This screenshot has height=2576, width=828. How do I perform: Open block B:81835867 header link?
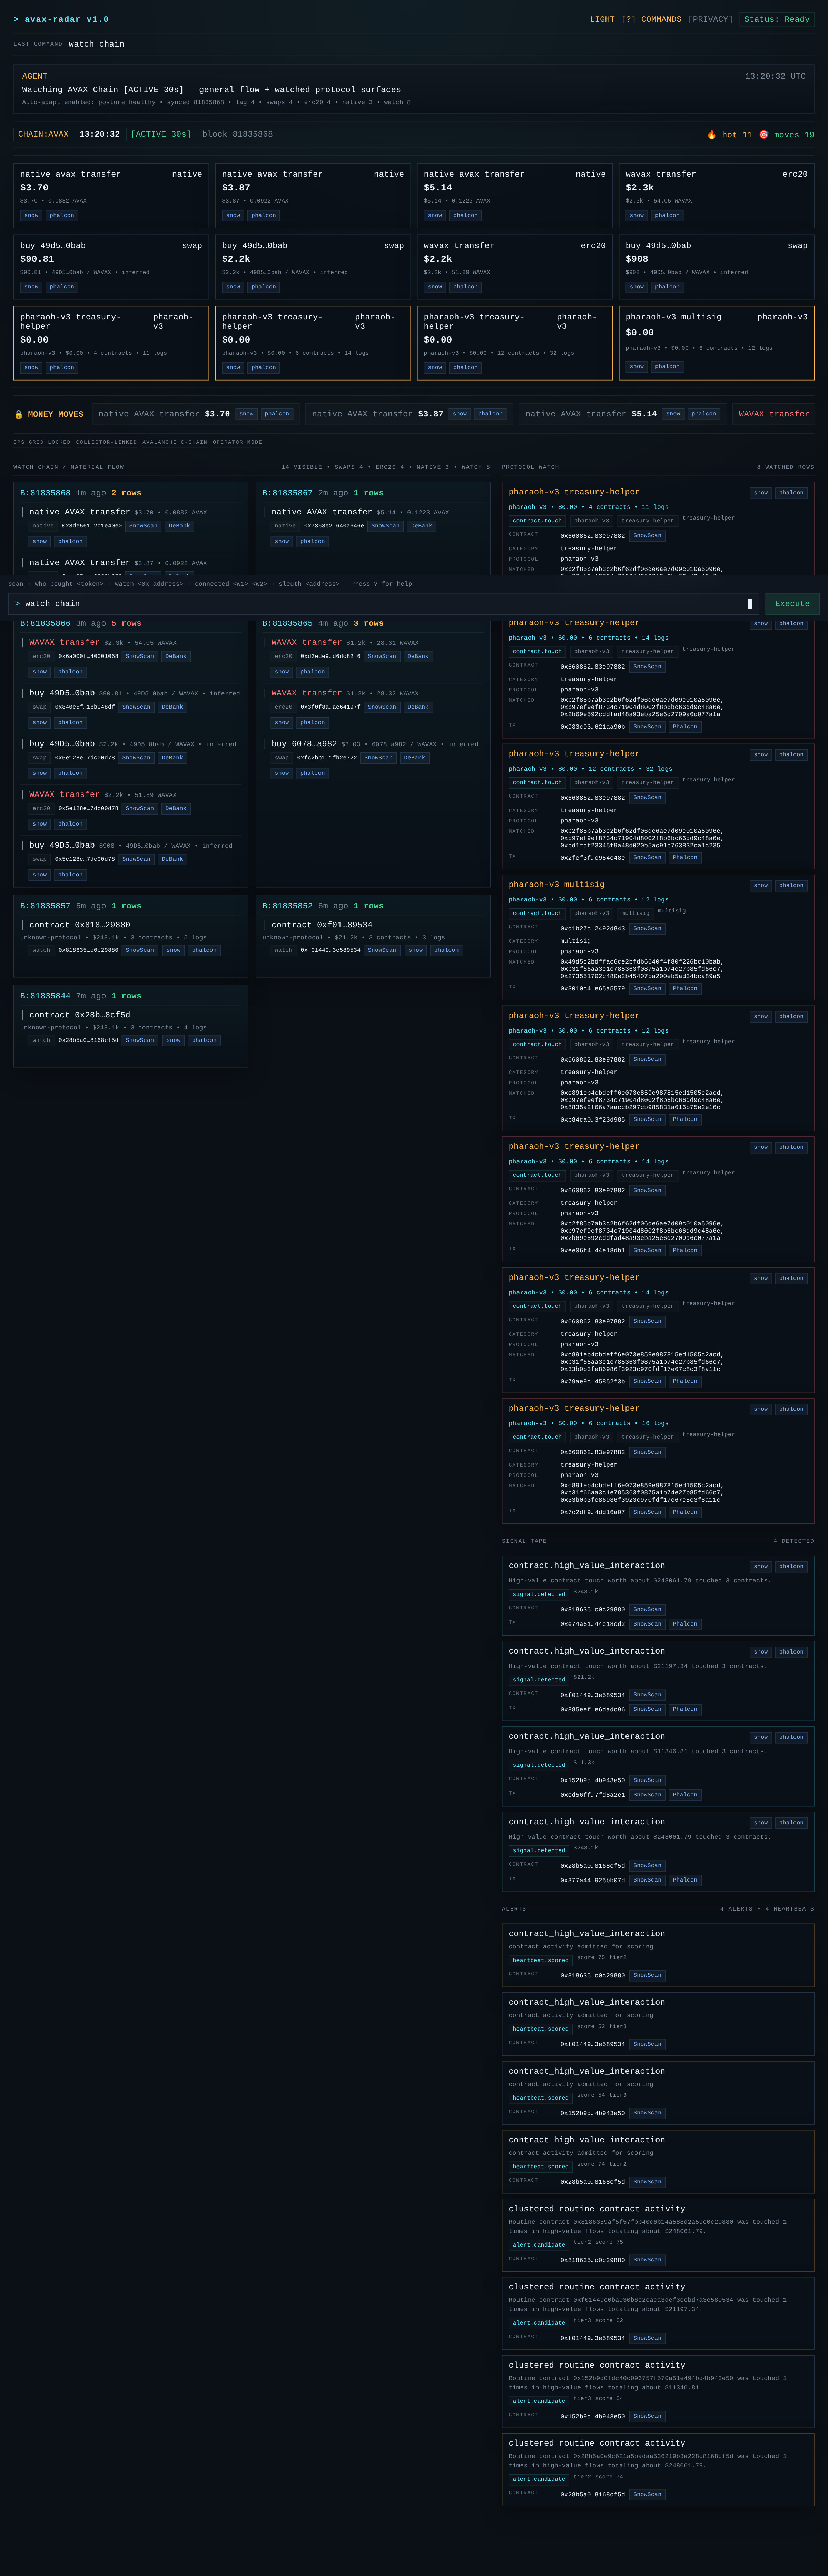287,493
